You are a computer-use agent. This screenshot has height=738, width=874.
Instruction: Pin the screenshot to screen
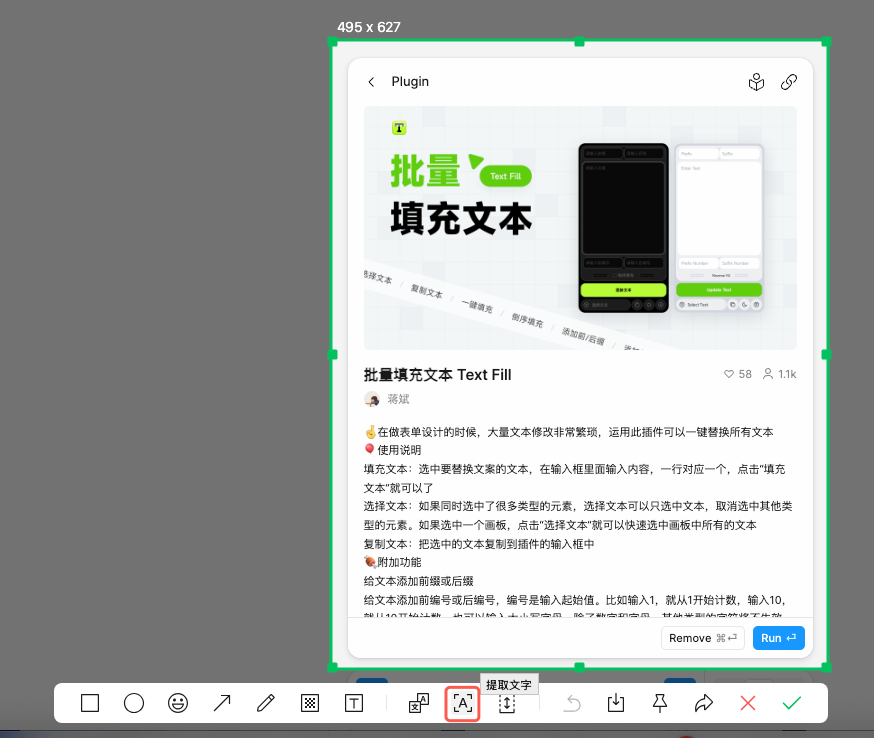tap(660, 703)
